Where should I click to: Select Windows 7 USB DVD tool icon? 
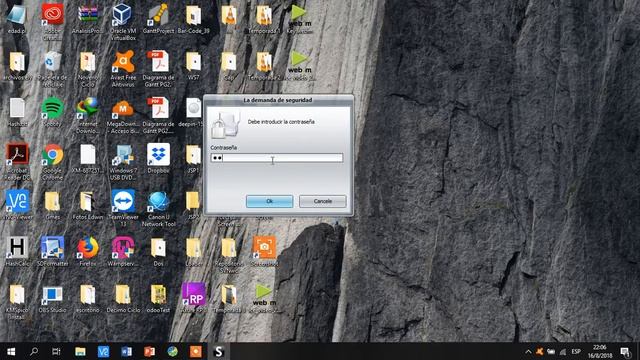click(x=123, y=162)
